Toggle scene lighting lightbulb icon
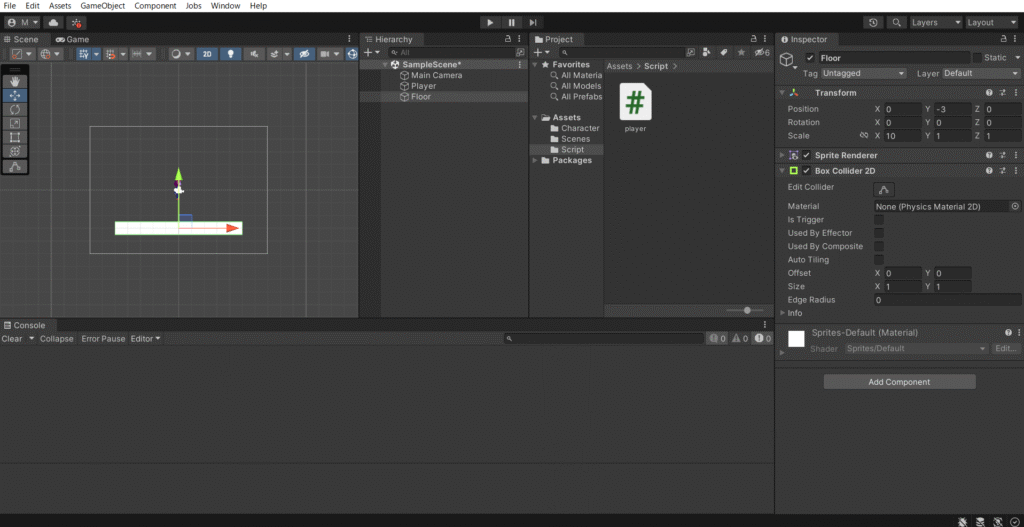Image resolution: width=1024 pixels, height=527 pixels. [x=231, y=54]
